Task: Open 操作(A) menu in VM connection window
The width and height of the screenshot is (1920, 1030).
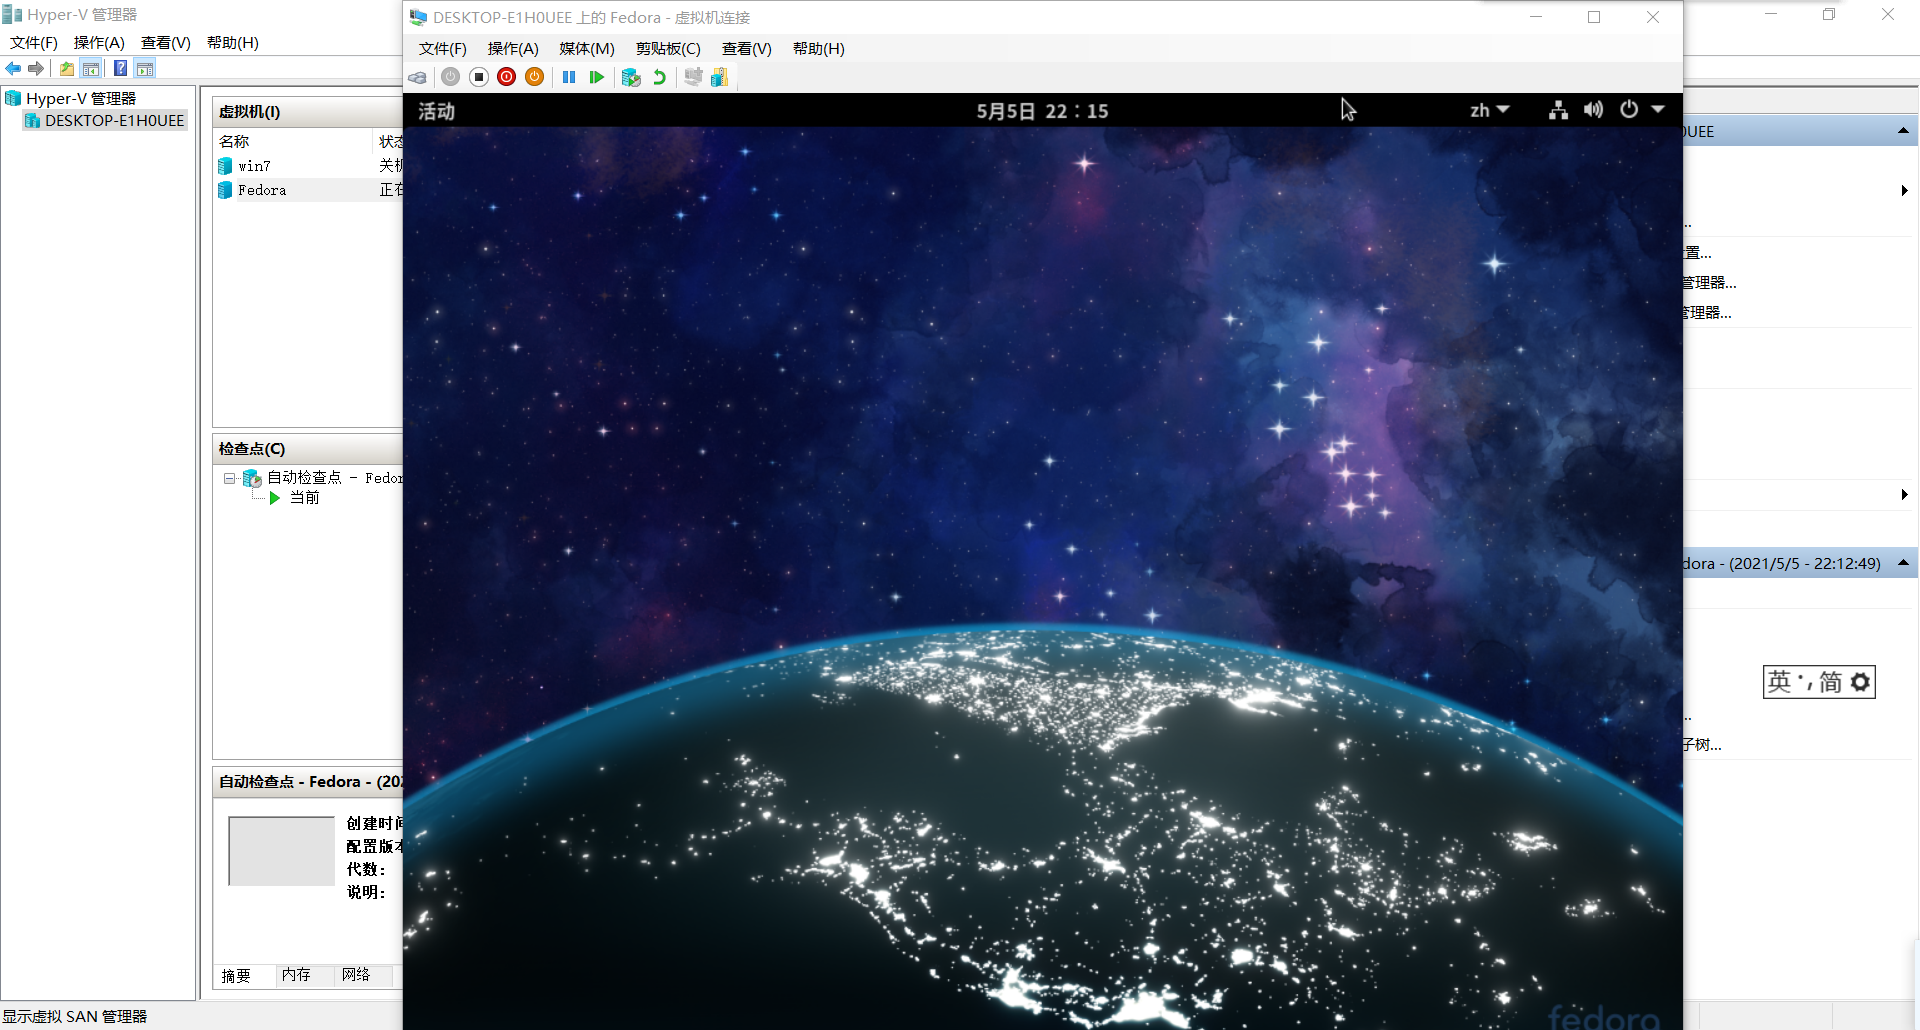Action: pos(513,49)
